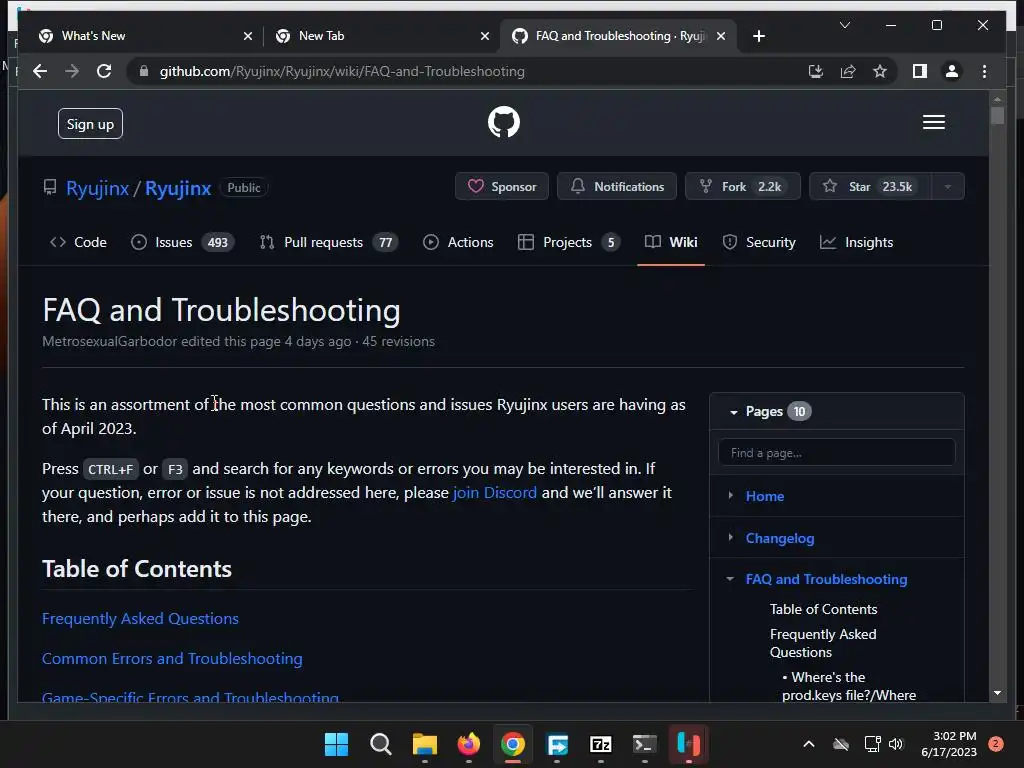Click the Sponsor button
1024x768 pixels.
tap(502, 187)
